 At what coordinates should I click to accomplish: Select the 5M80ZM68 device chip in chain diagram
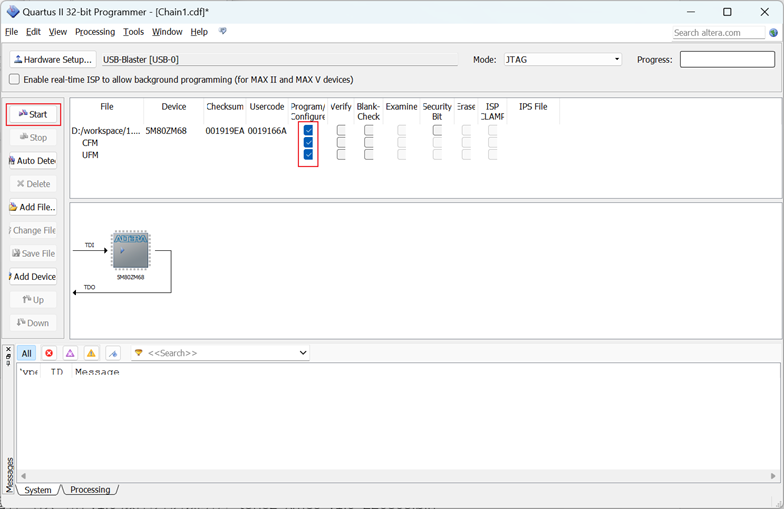[x=130, y=250]
